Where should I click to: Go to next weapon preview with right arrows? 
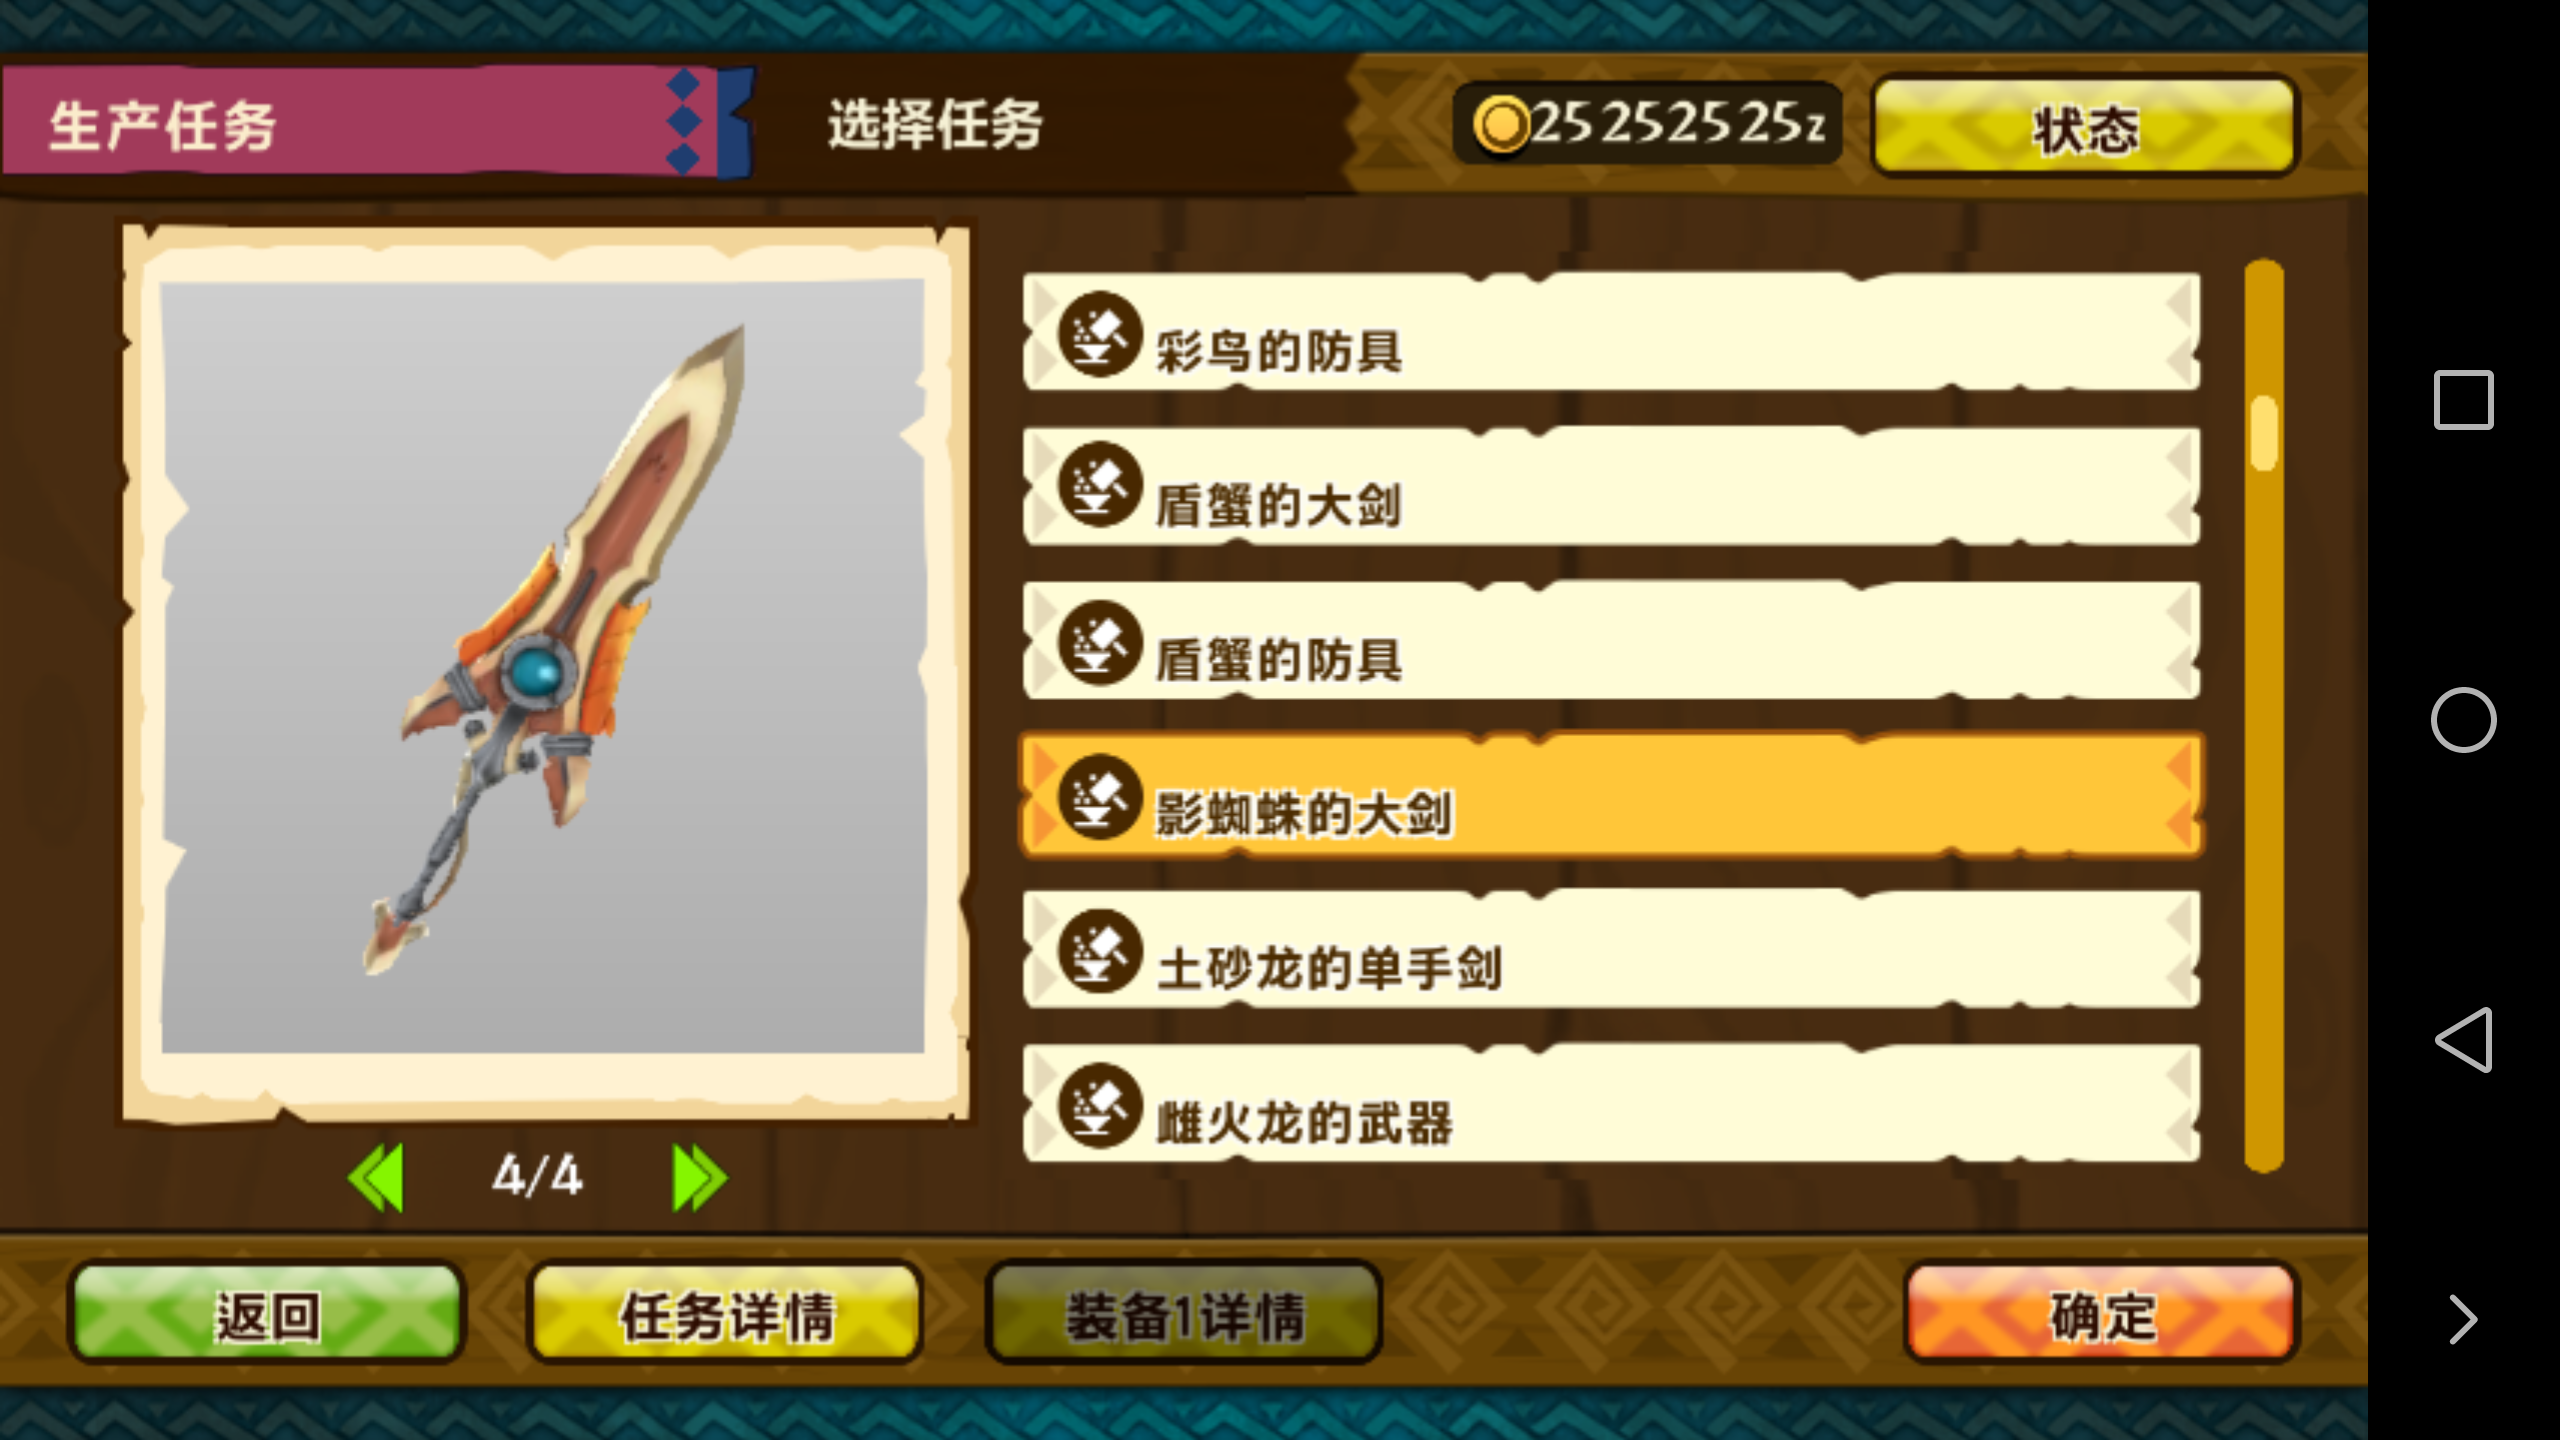click(700, 1177)
